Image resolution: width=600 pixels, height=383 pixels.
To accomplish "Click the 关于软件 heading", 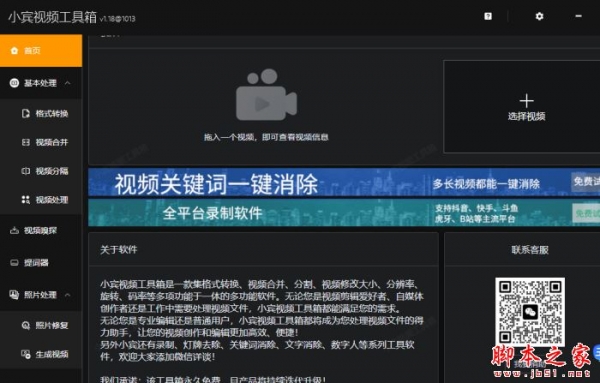I will tap(119, 250).
